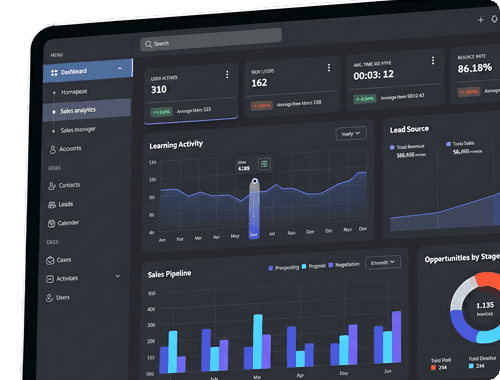This screenshot has width=500, height=380.
Task: Click the green percentage badge on Avg Time card
Action: (365, 99)
